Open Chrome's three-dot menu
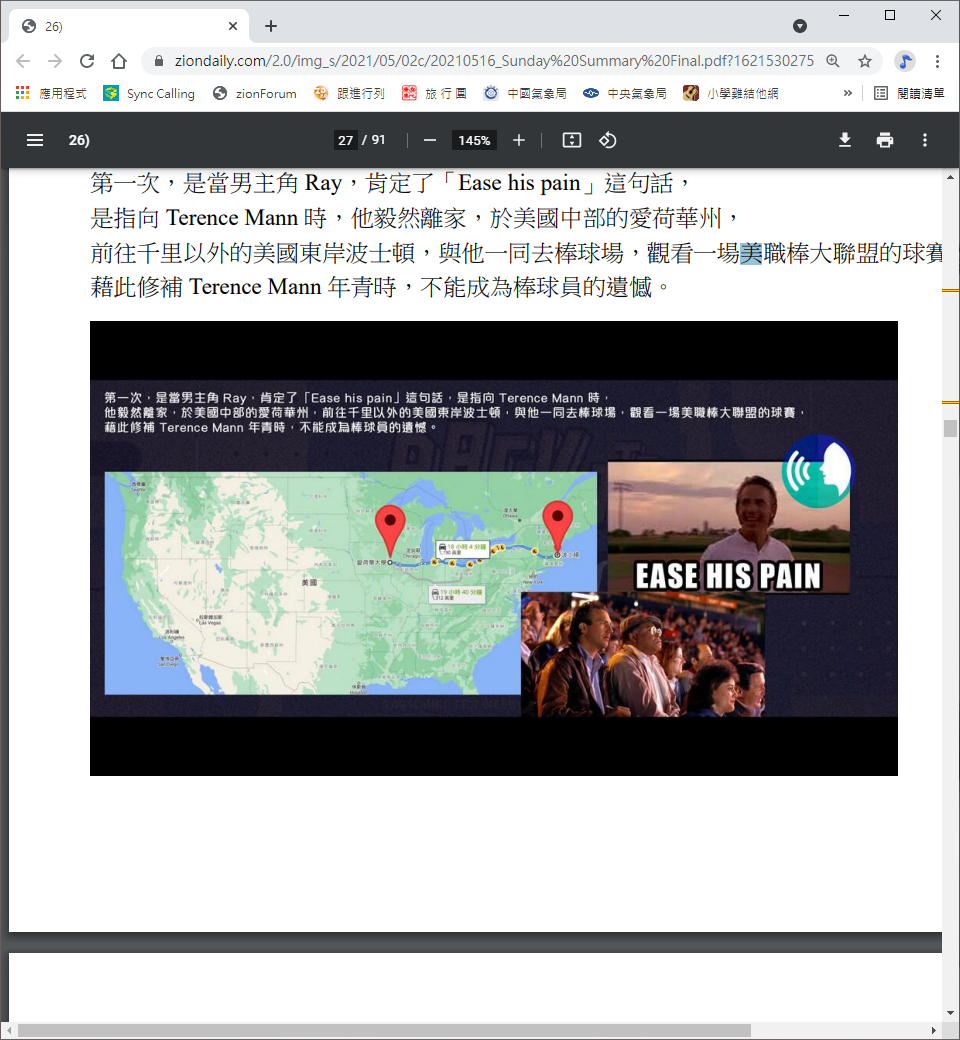Screen dimensions: 960x1040 click(x=937, y=61)
